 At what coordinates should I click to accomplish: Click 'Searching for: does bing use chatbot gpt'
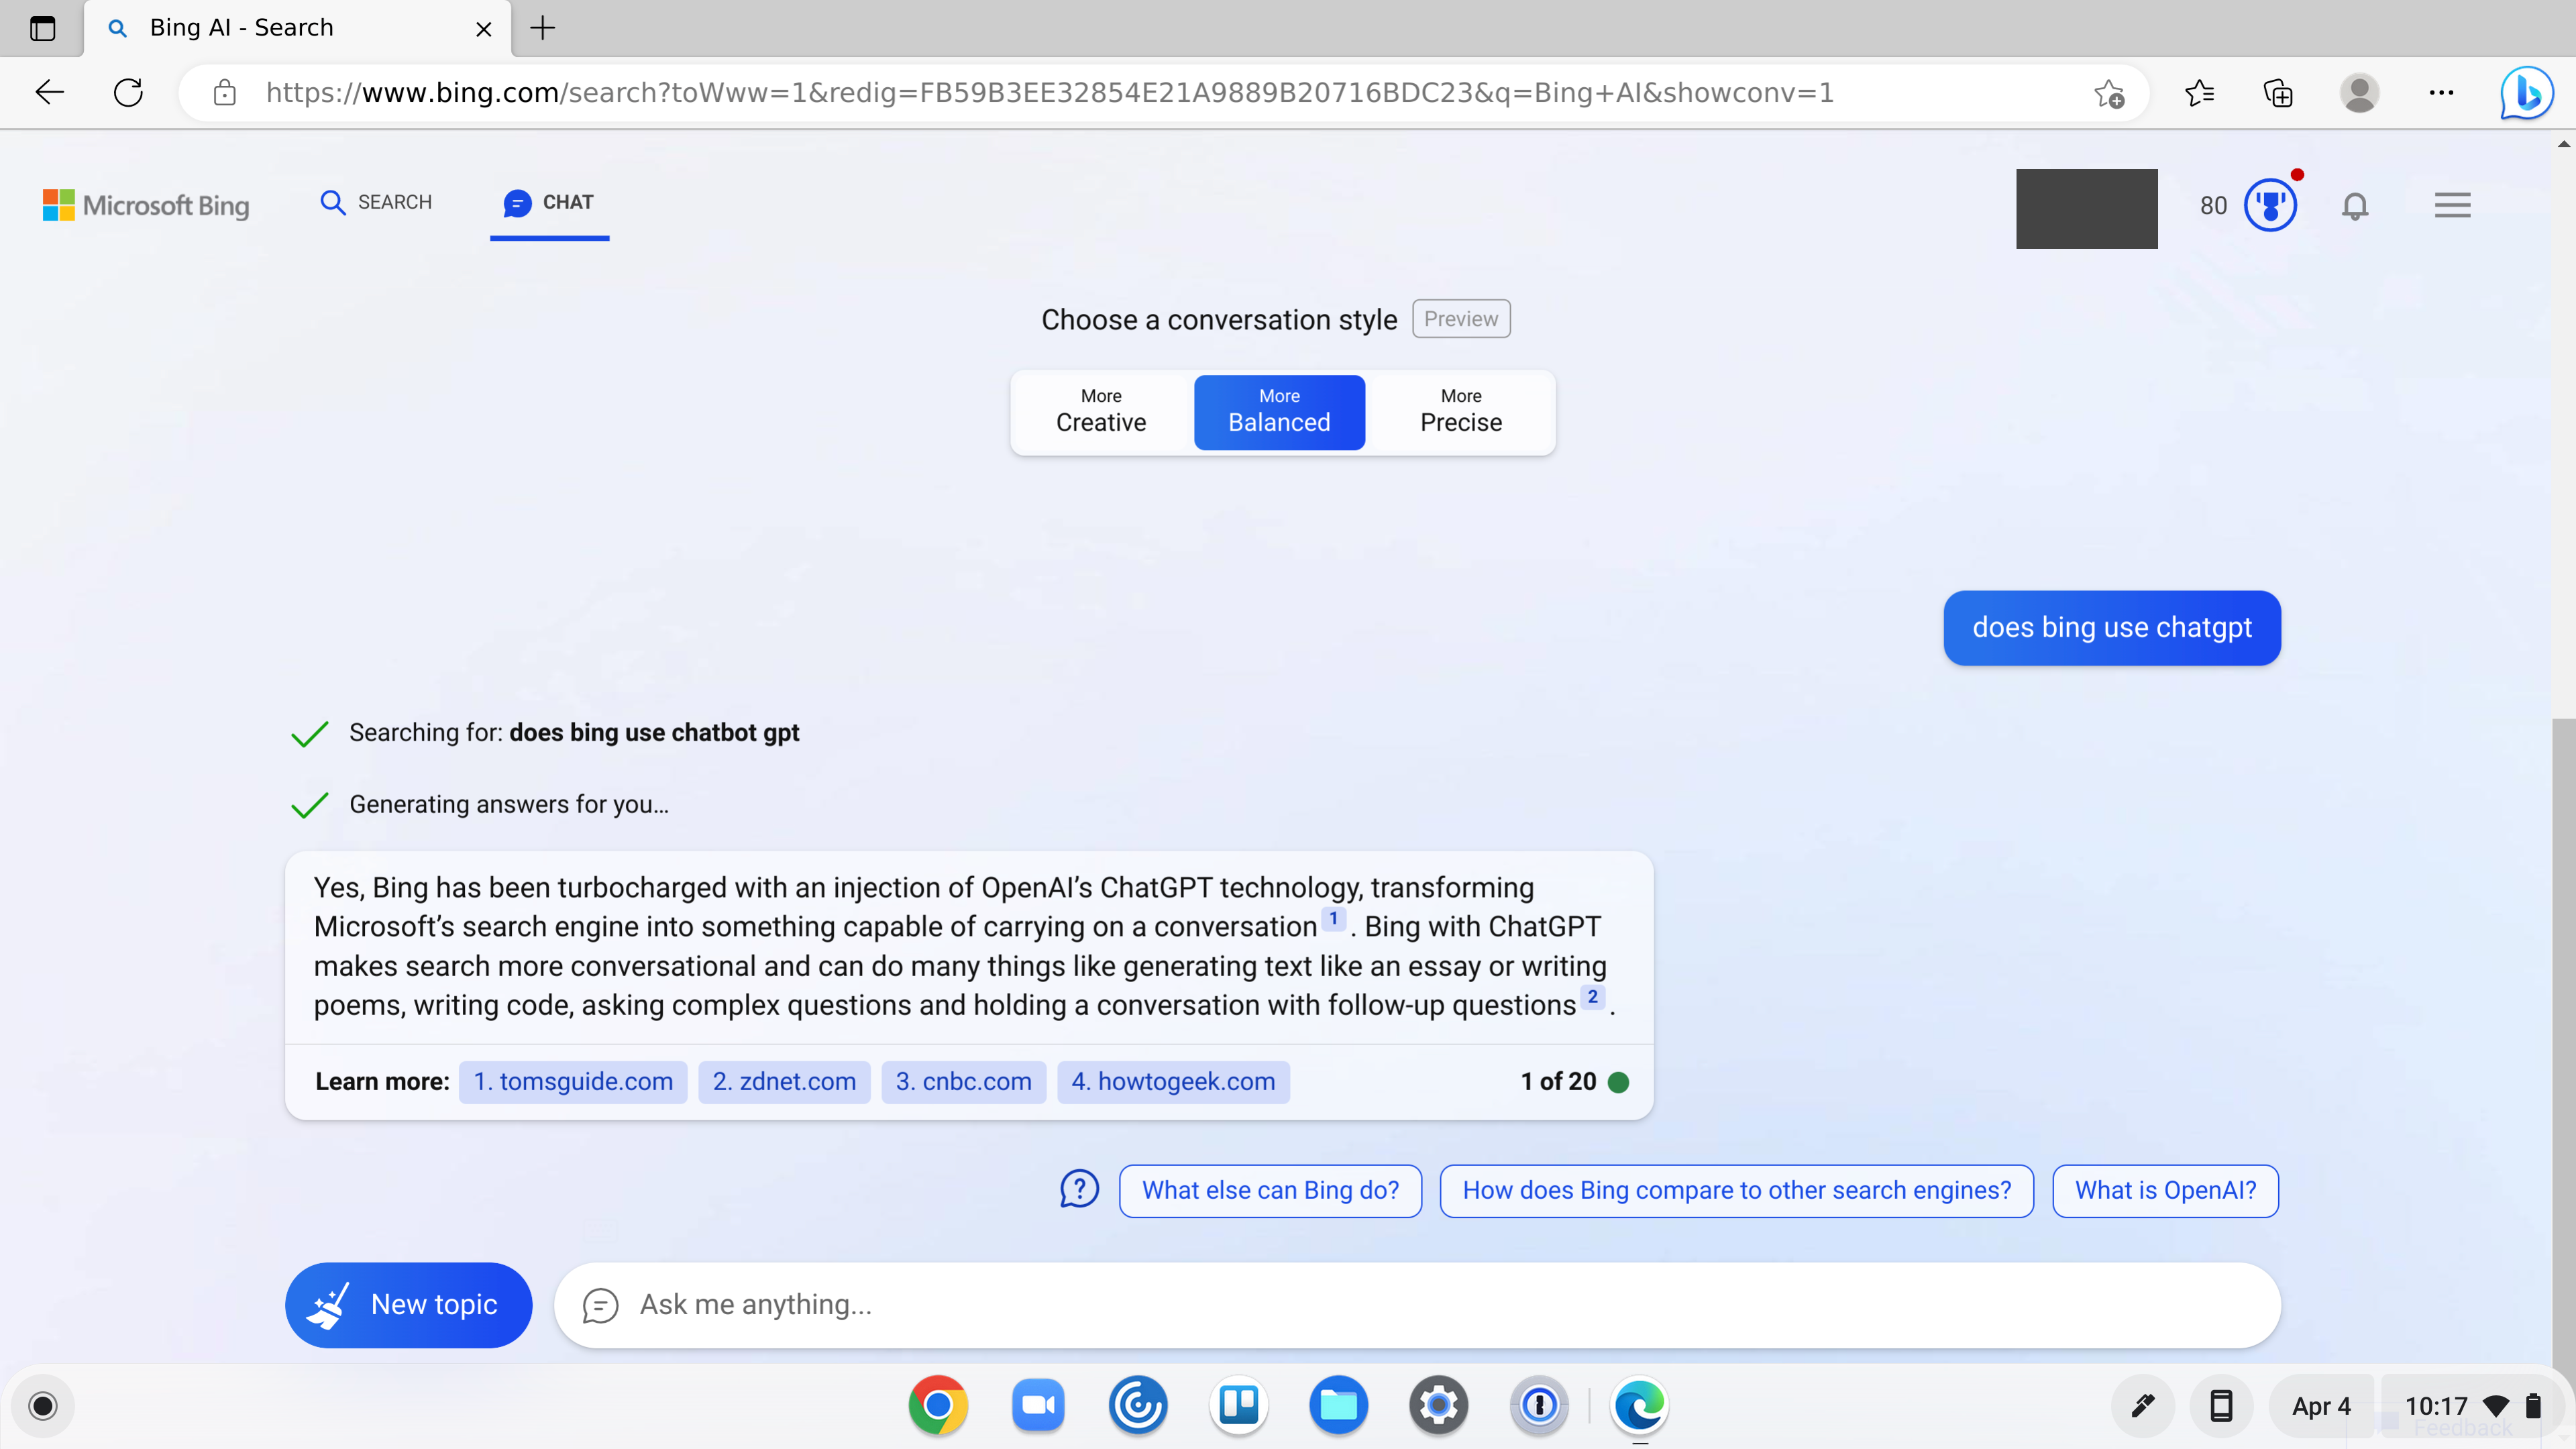pos(574,733)
